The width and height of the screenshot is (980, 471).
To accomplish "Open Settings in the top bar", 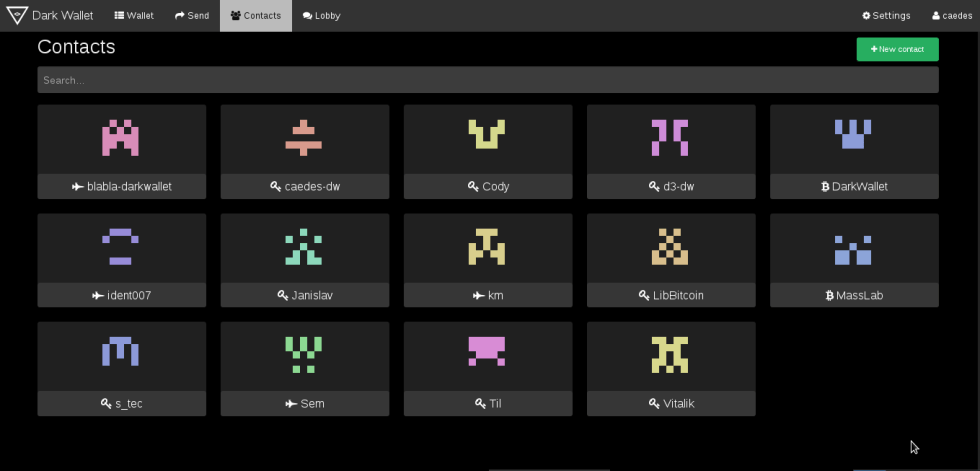I will 886,16.
